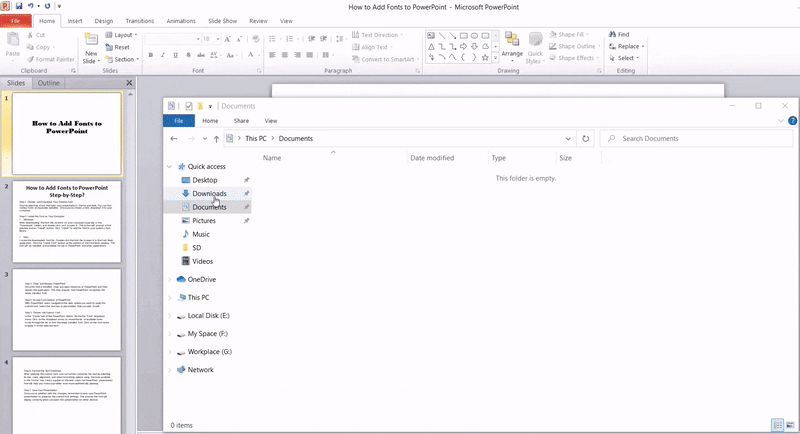Switch to details view in status bar

(x=777, y=424)
